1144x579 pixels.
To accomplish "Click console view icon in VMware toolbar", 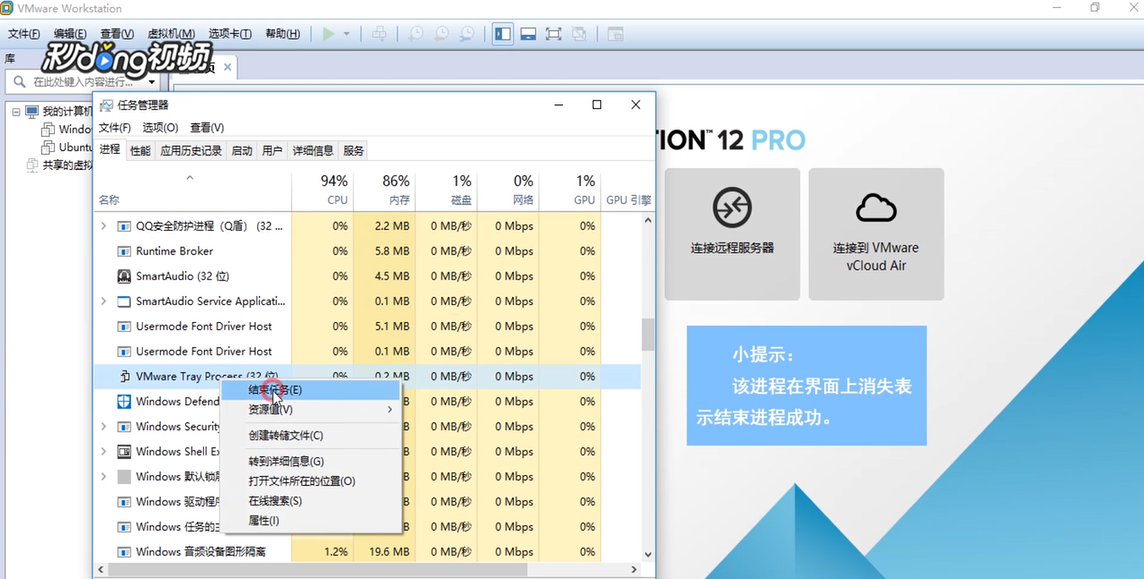I will pos(616,34).
